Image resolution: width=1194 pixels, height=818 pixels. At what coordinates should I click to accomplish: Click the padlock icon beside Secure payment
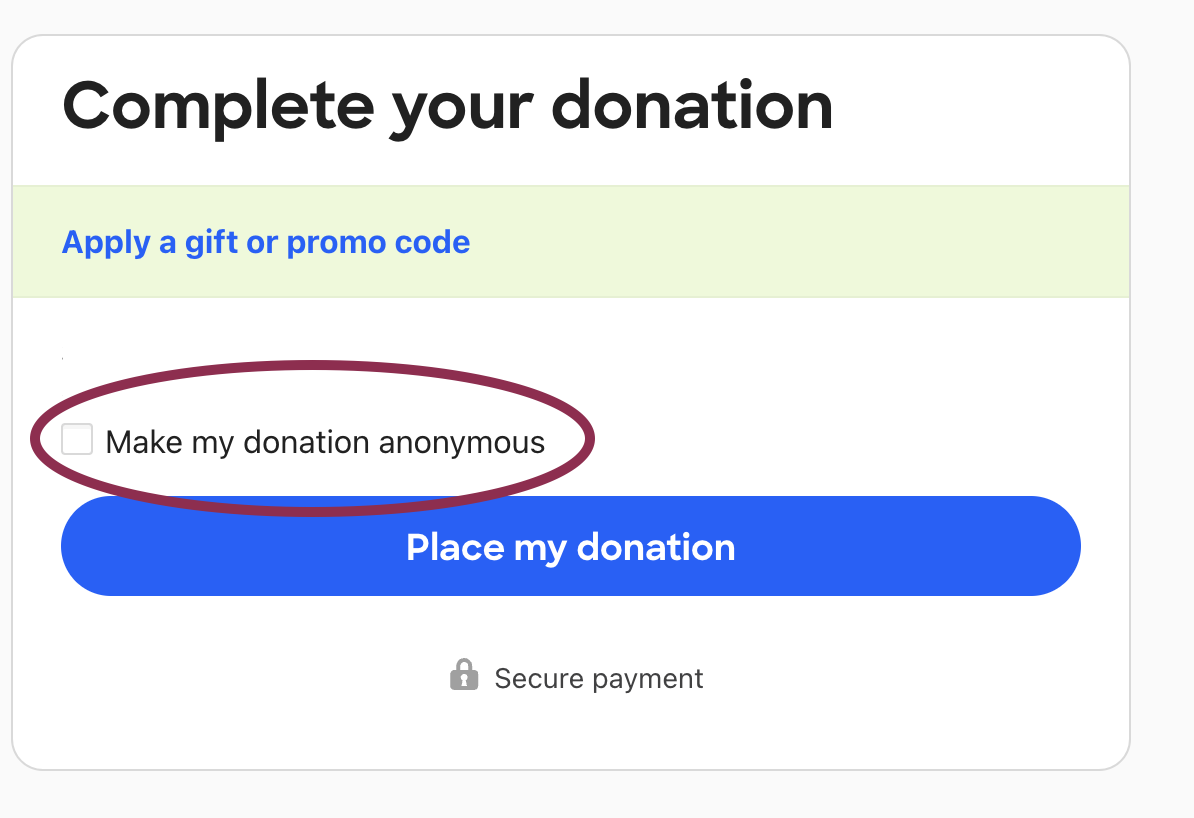(464, 675)
